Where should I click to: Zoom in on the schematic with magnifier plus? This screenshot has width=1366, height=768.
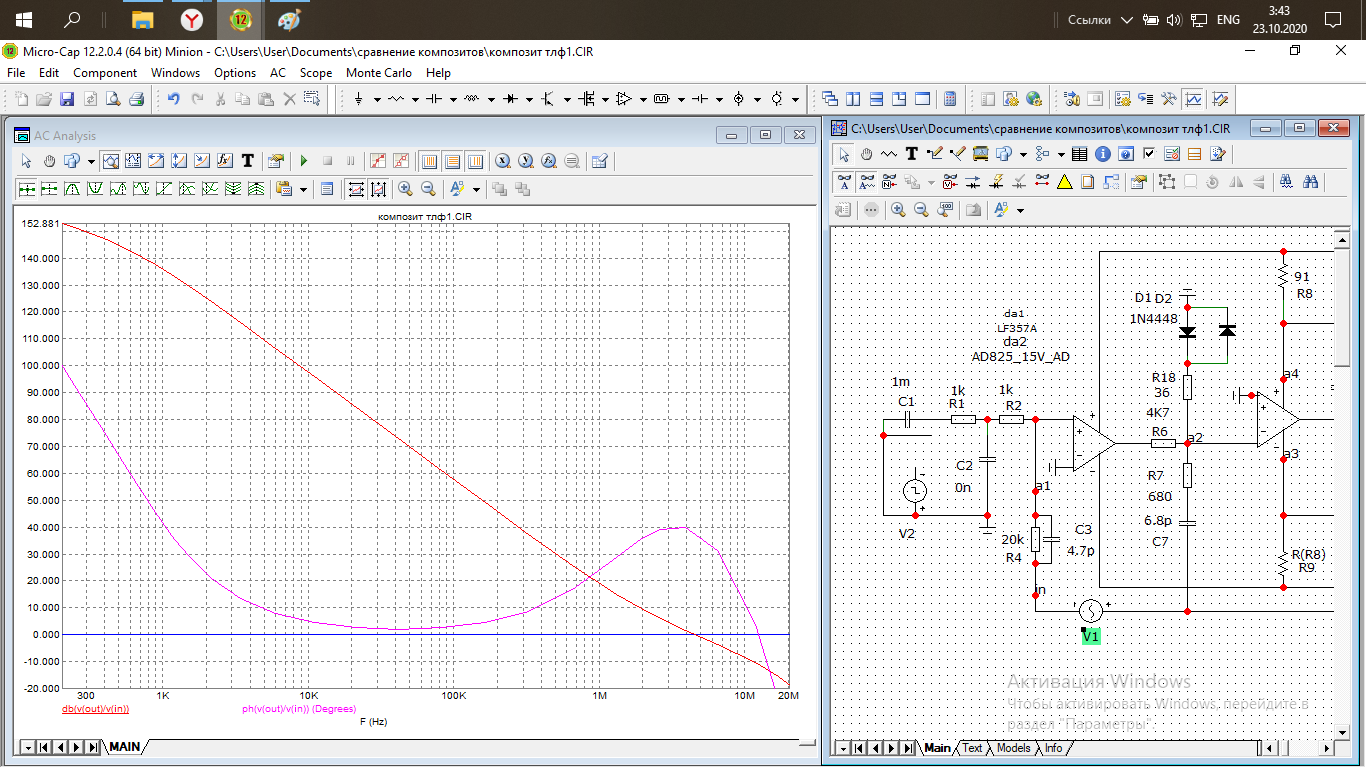coord(898,210)
